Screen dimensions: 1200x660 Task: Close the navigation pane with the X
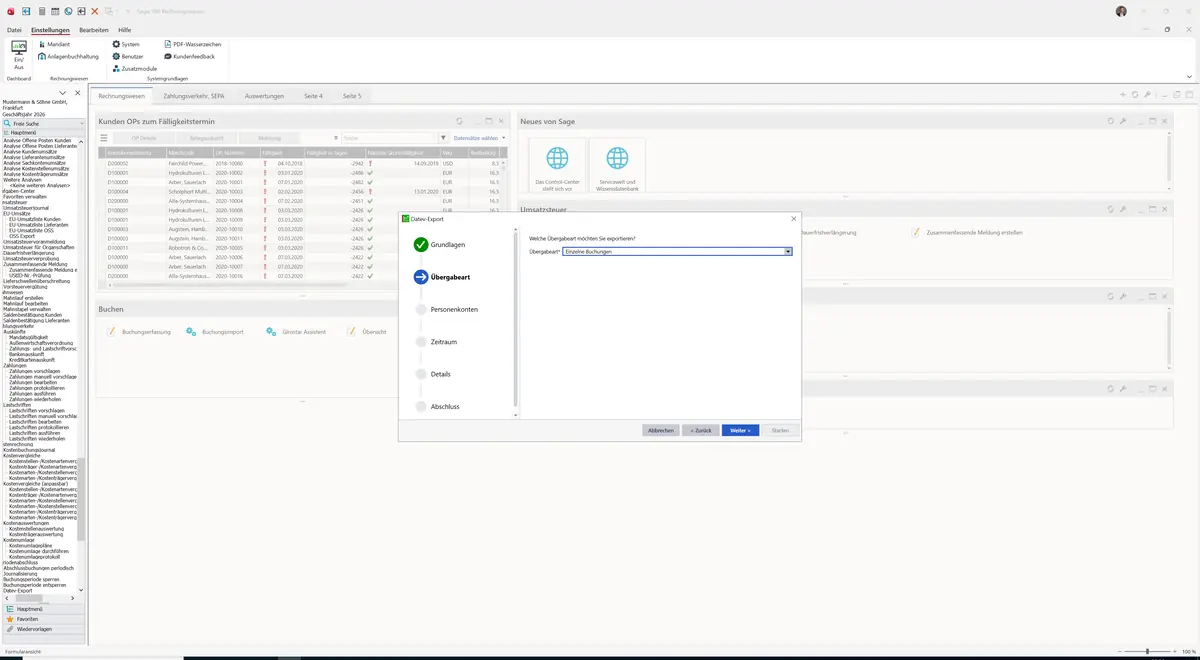tap(78, 93)
